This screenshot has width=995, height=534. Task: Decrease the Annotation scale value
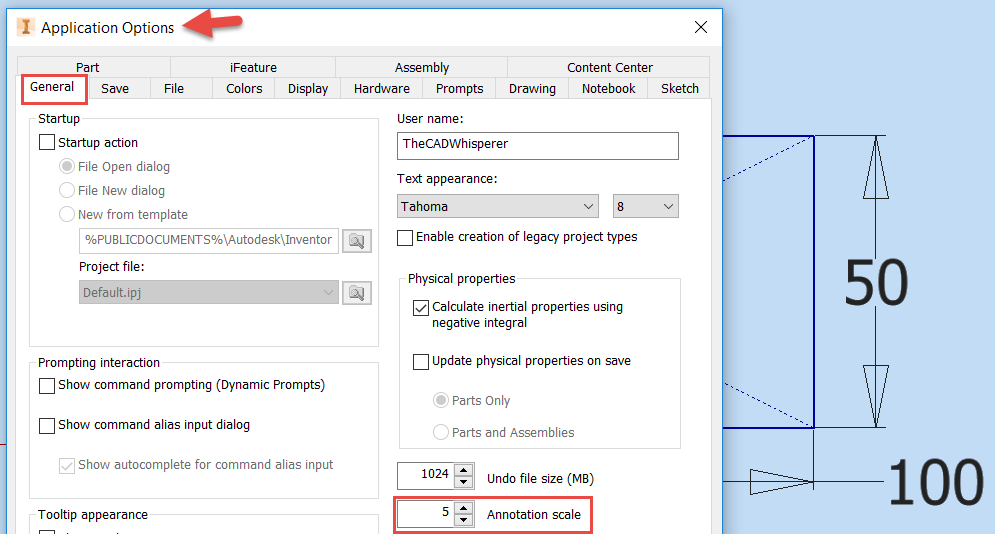(464, 519)
